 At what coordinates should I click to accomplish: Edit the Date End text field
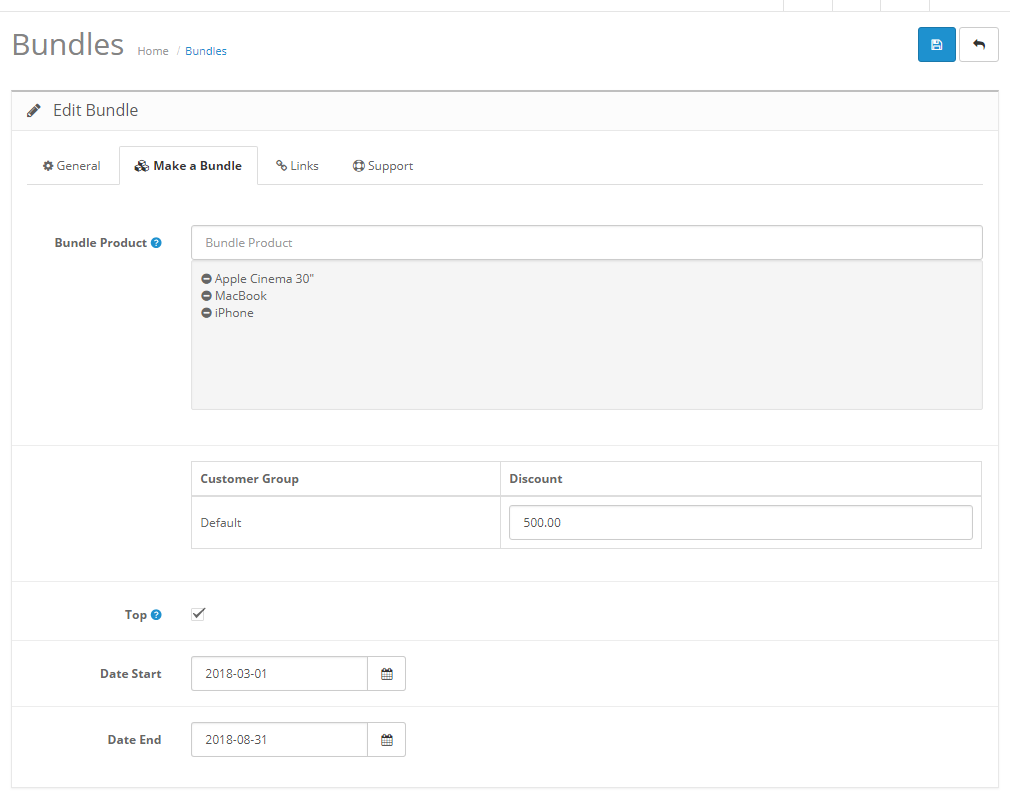279,740
